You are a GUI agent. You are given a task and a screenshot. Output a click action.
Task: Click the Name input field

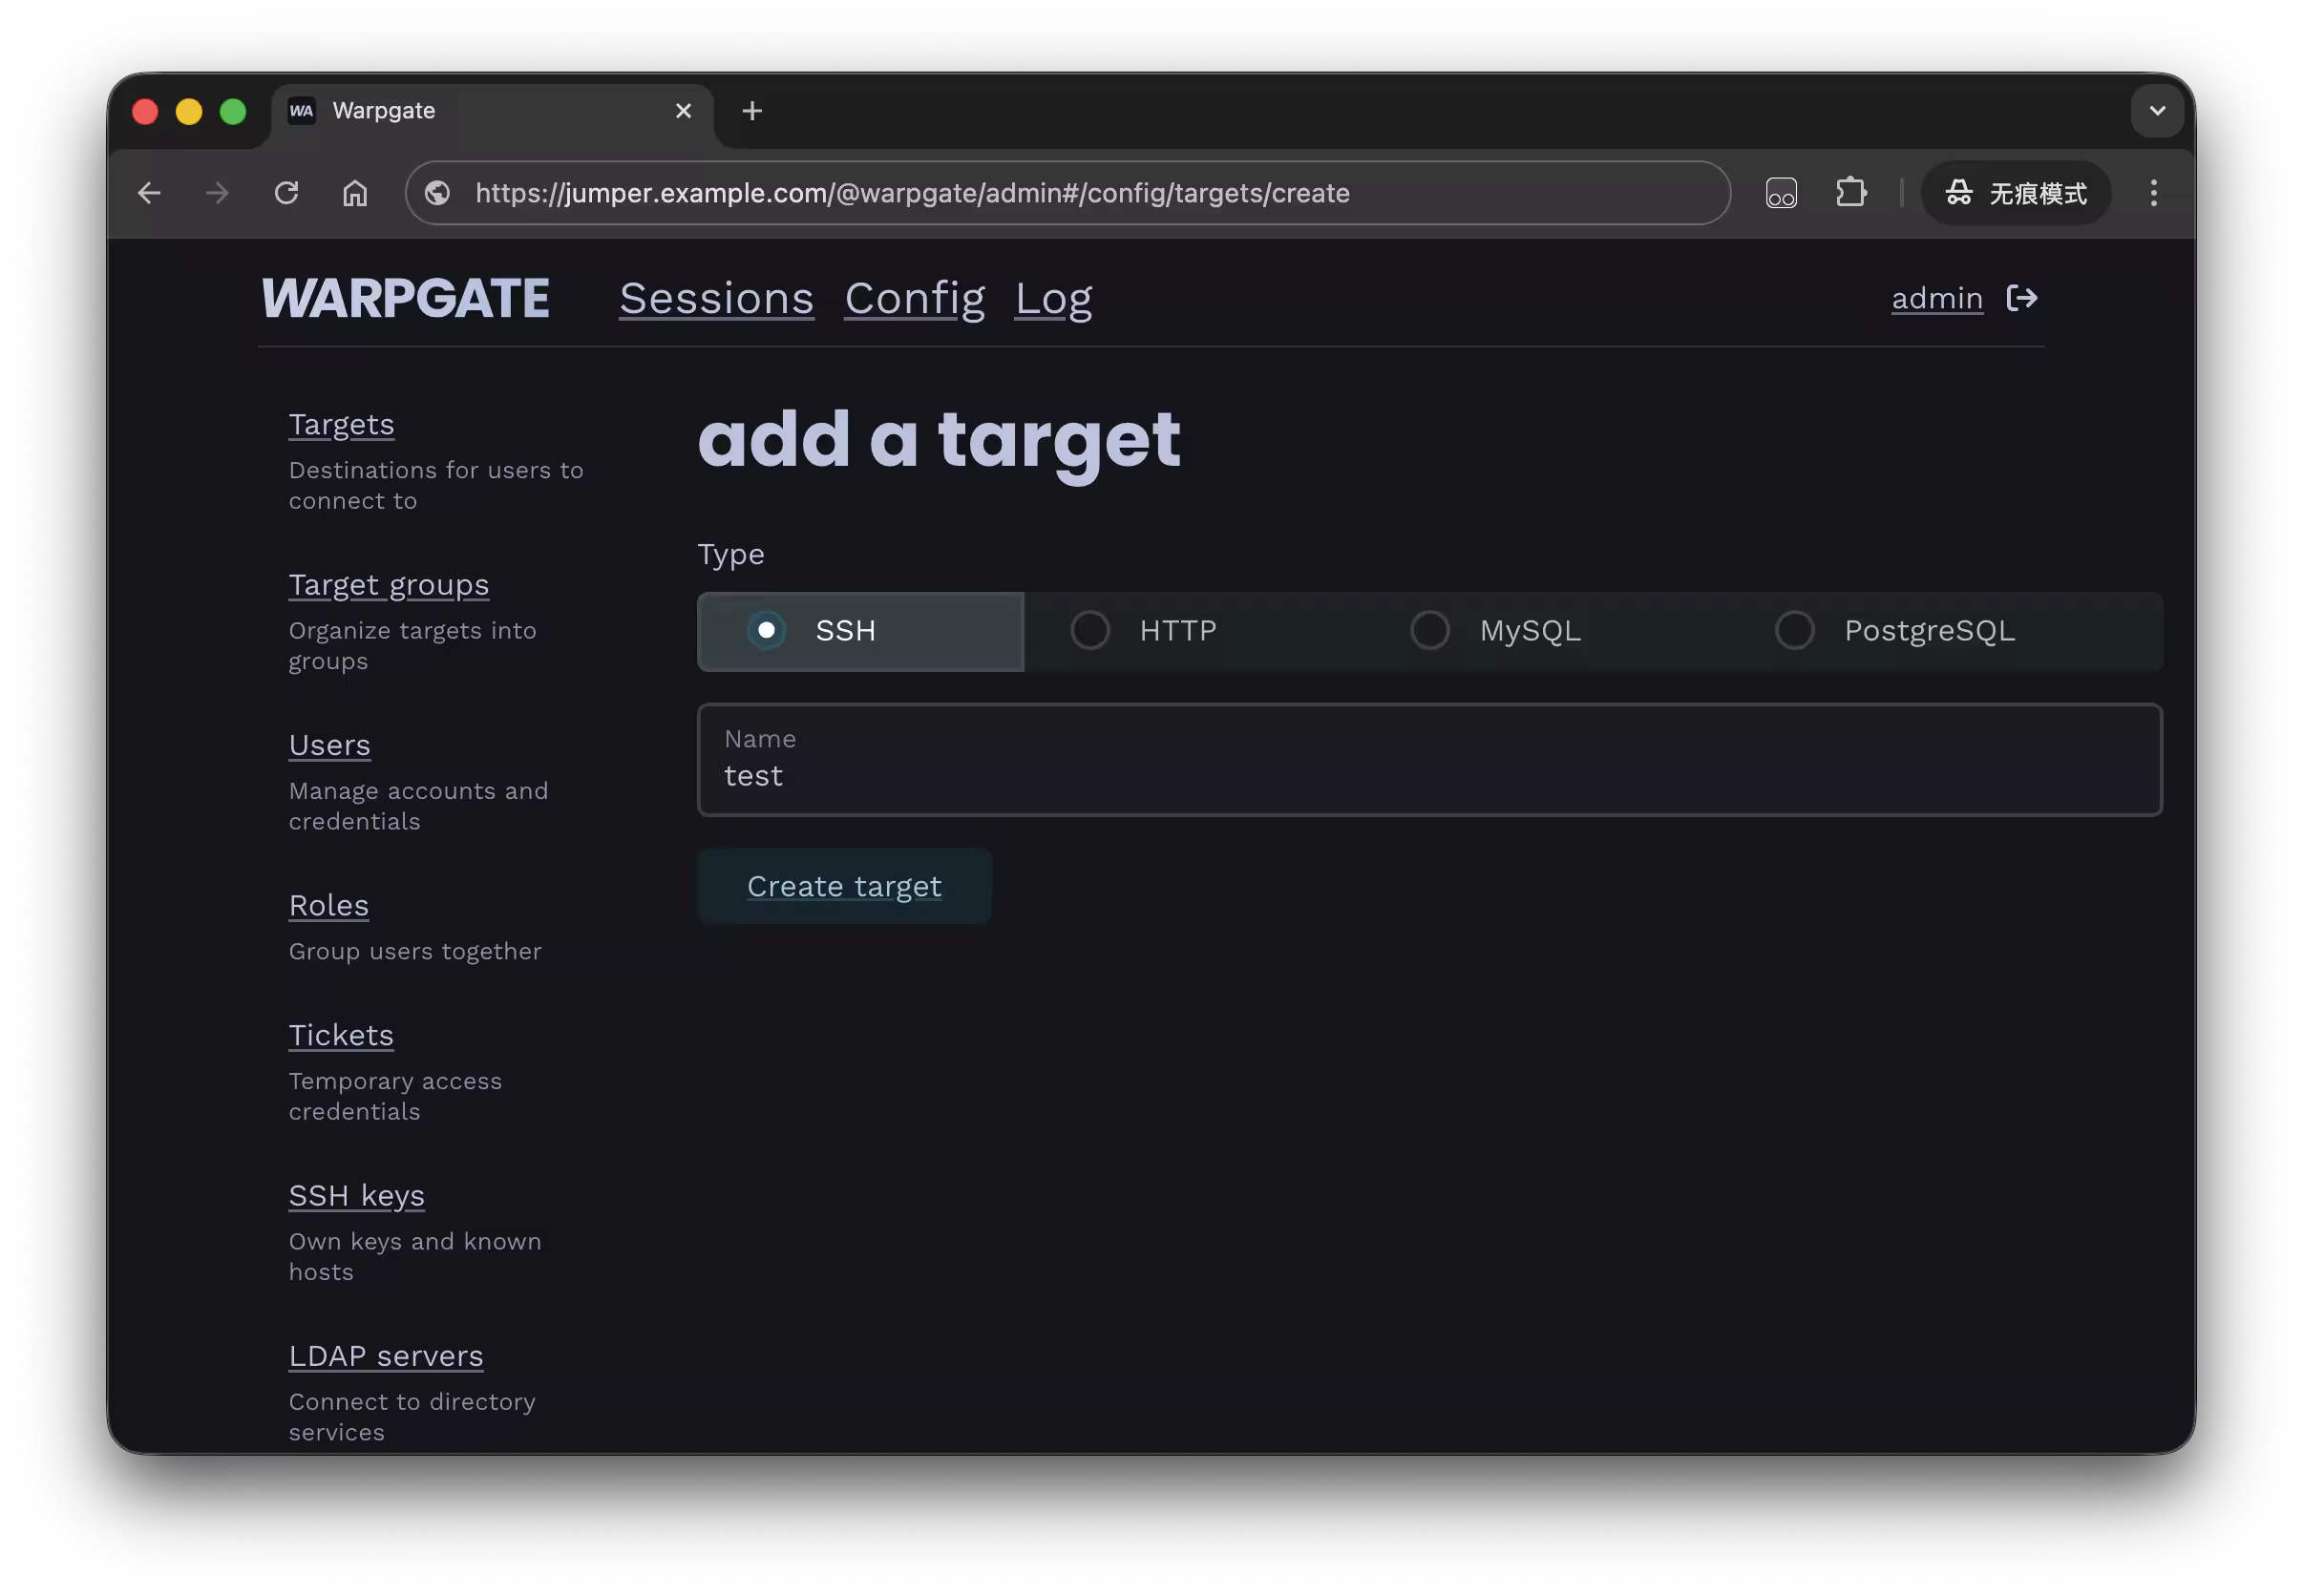tap(1429, 760)
